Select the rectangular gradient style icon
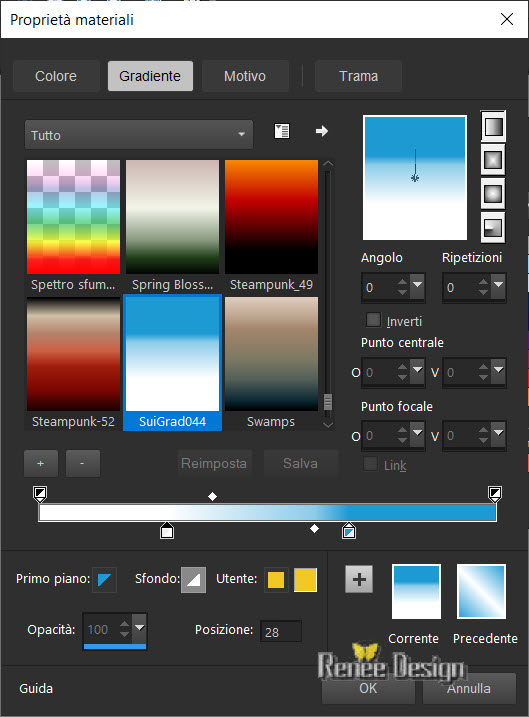The height and width of the screenshot is (717, 529). pos(493,160)
